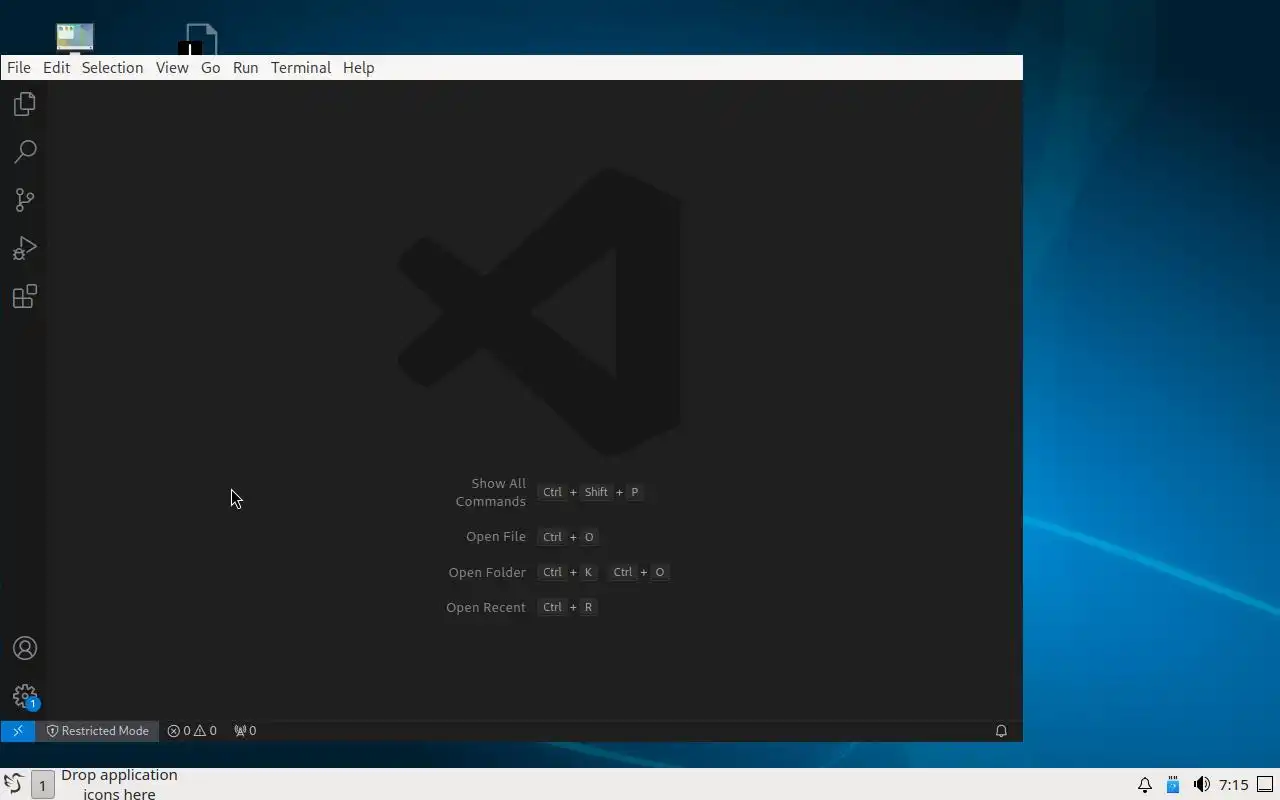Open the Go menu
Screen dimensions: 1280x800
[x=210, y=68]
